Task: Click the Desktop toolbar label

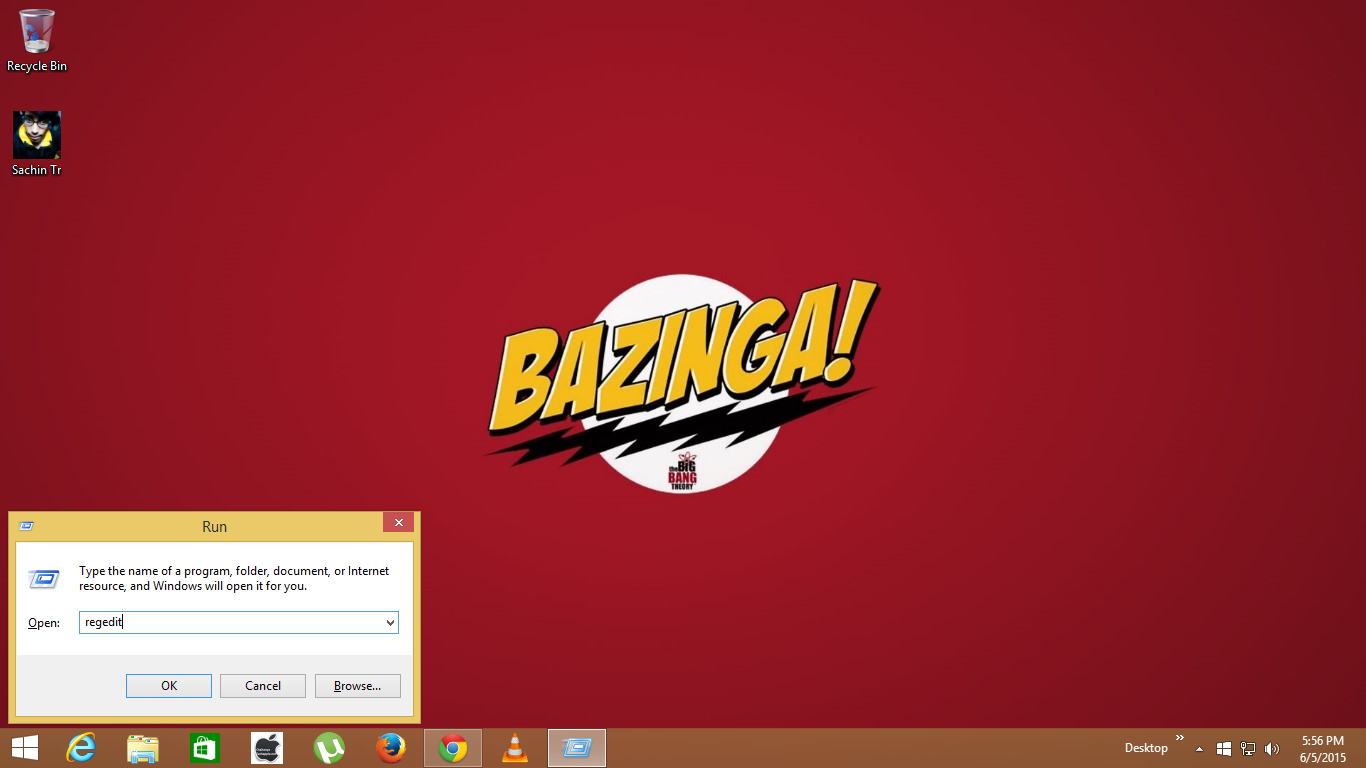Action: click(x=1145, y=748)
